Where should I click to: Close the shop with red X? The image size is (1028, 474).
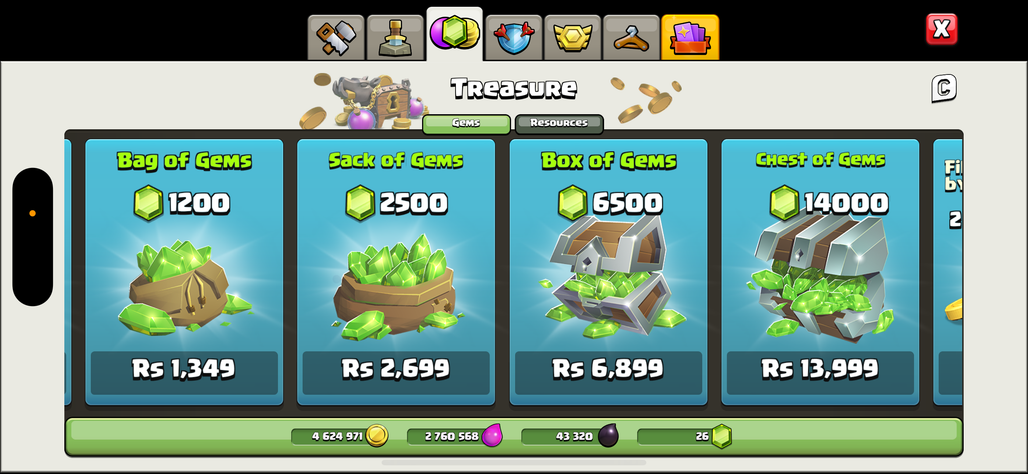point(941,29)
